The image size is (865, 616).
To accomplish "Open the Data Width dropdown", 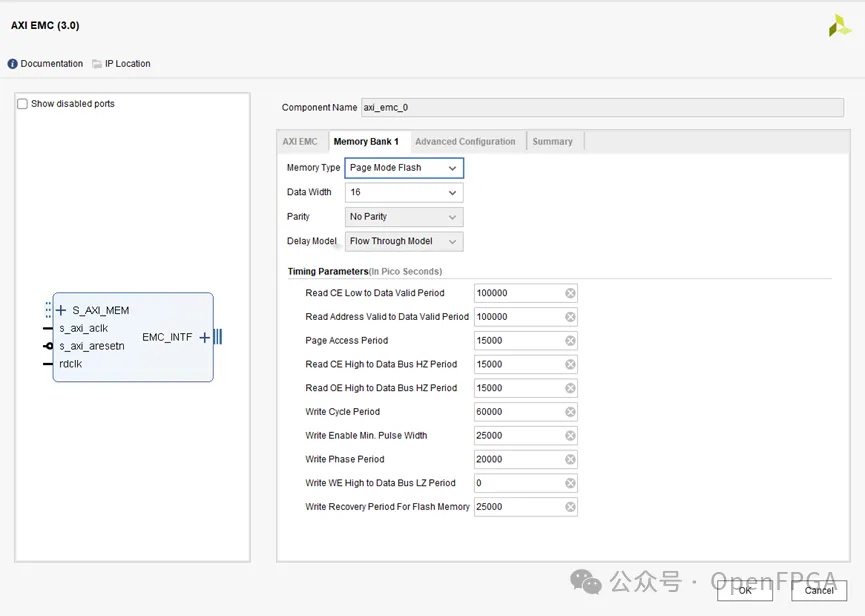I will tap(404, 192).
